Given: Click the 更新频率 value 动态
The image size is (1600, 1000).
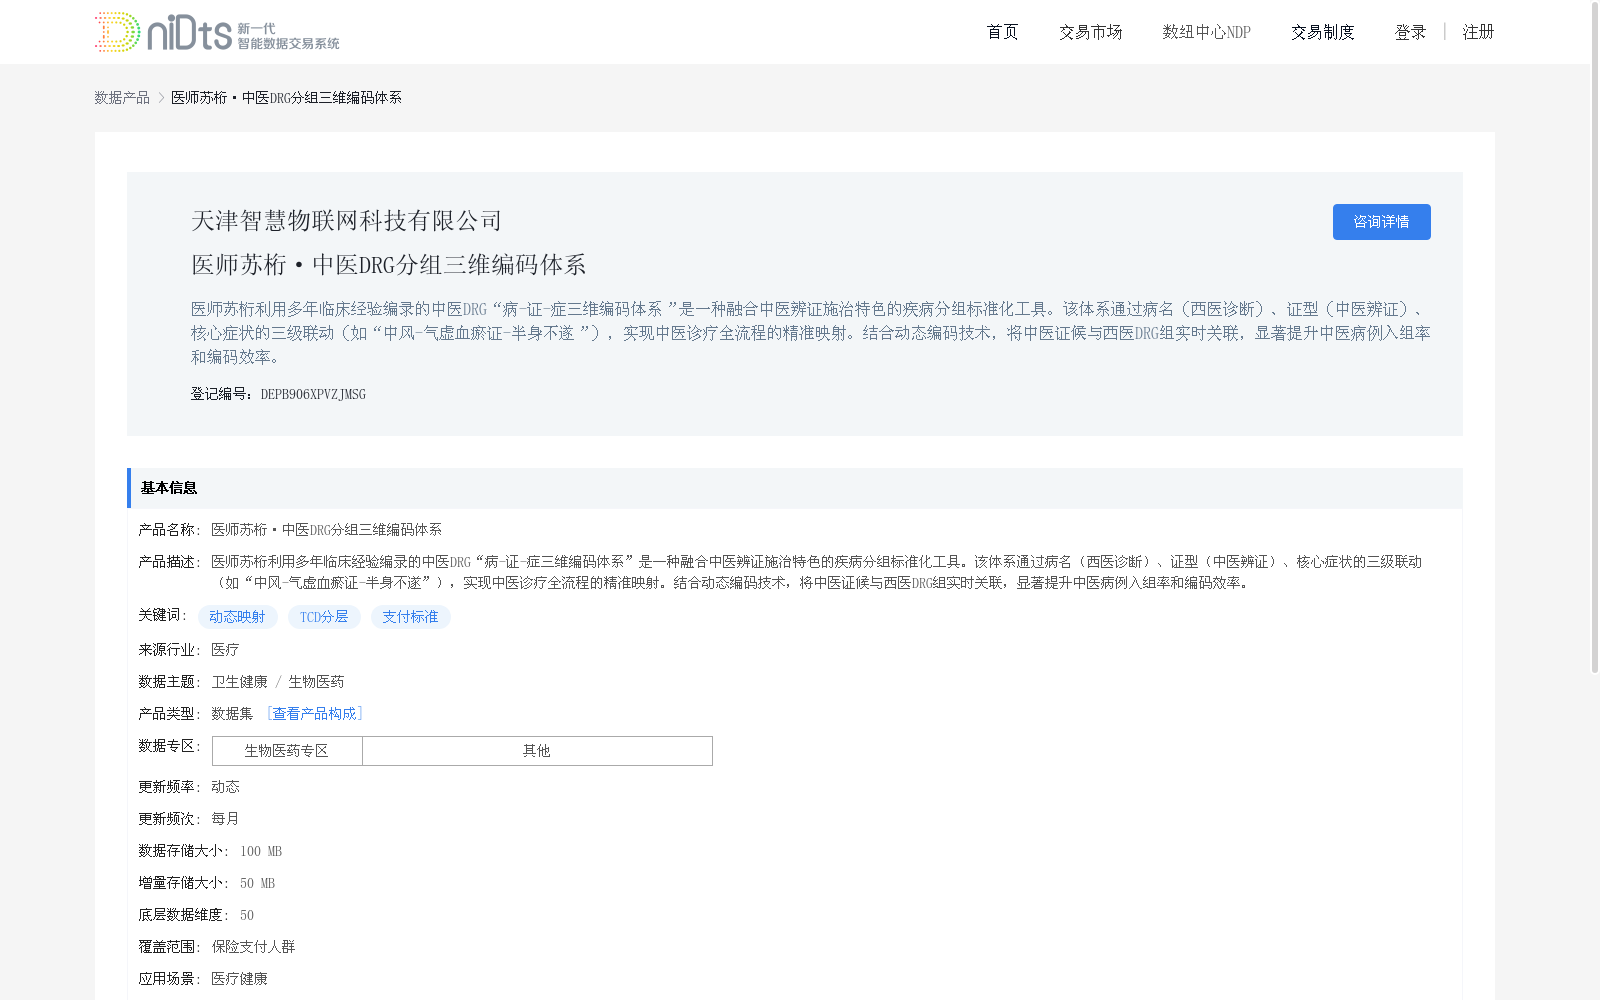Looking at the screenshot, I should pyautogui.click(x=225, y=787).
